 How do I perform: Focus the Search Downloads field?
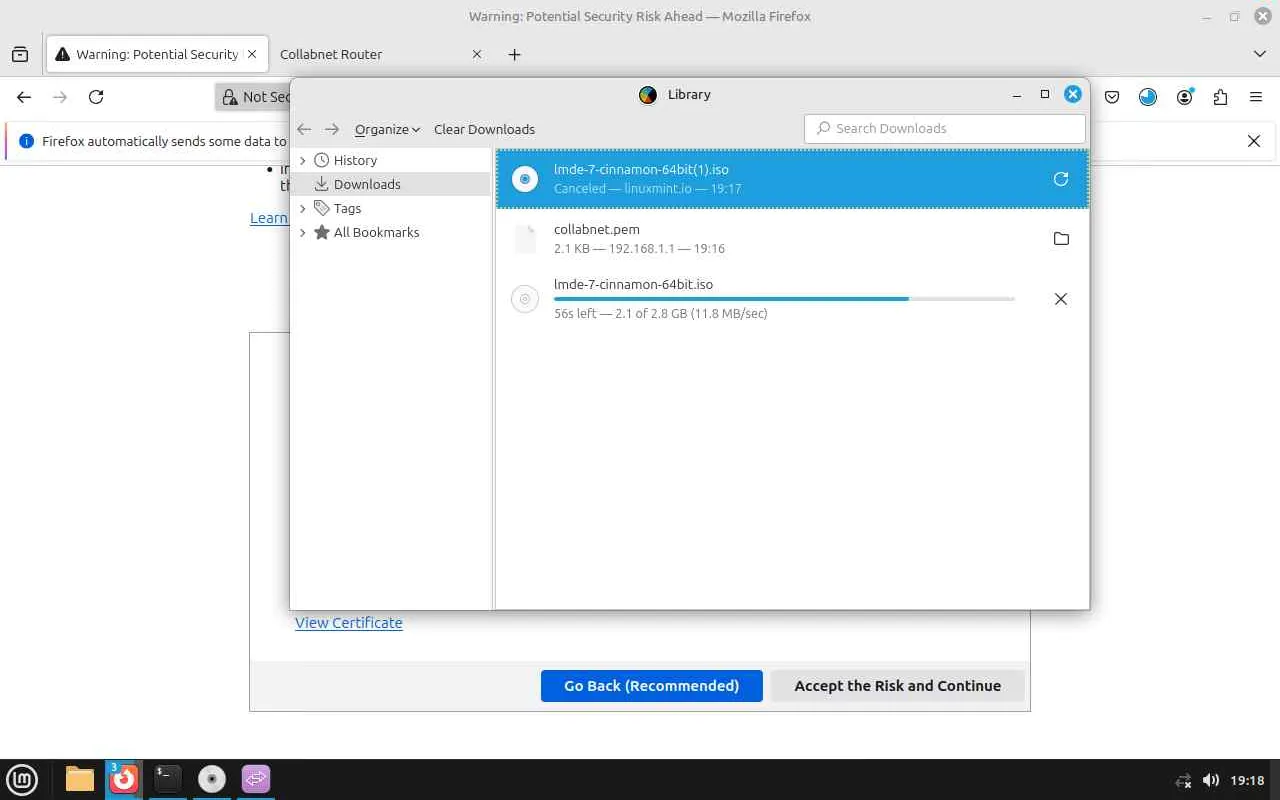pos(945,128)
